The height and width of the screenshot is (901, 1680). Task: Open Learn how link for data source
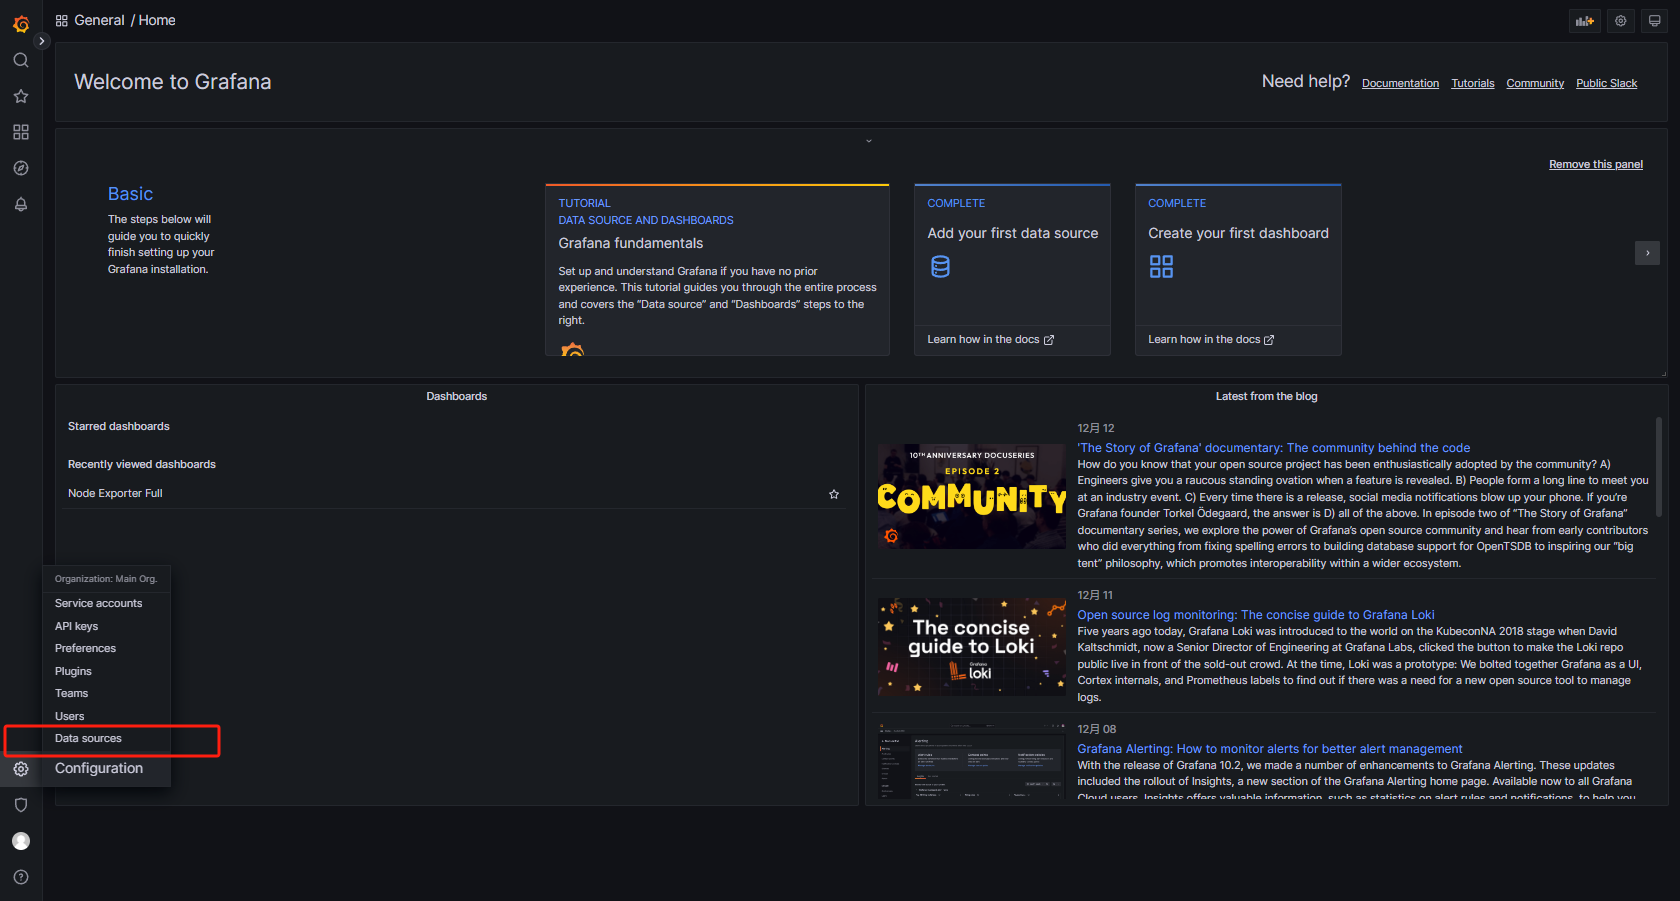point(990,340)
